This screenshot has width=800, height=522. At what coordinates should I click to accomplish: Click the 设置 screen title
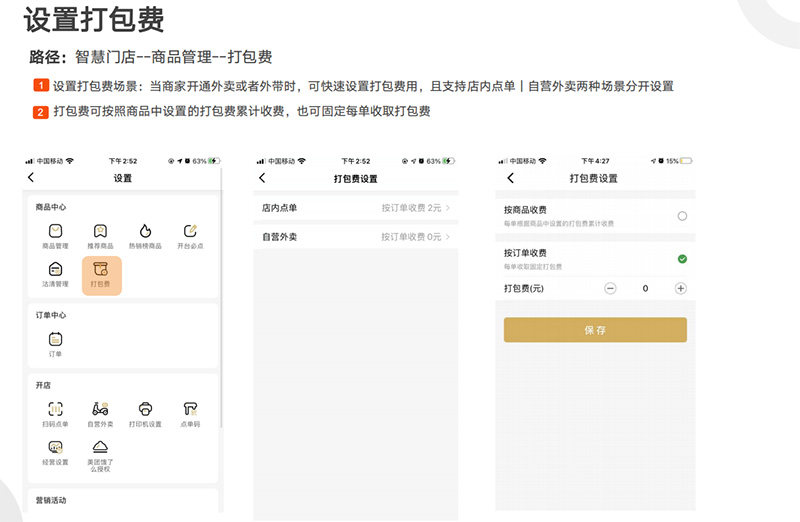(x=122, y=178)
